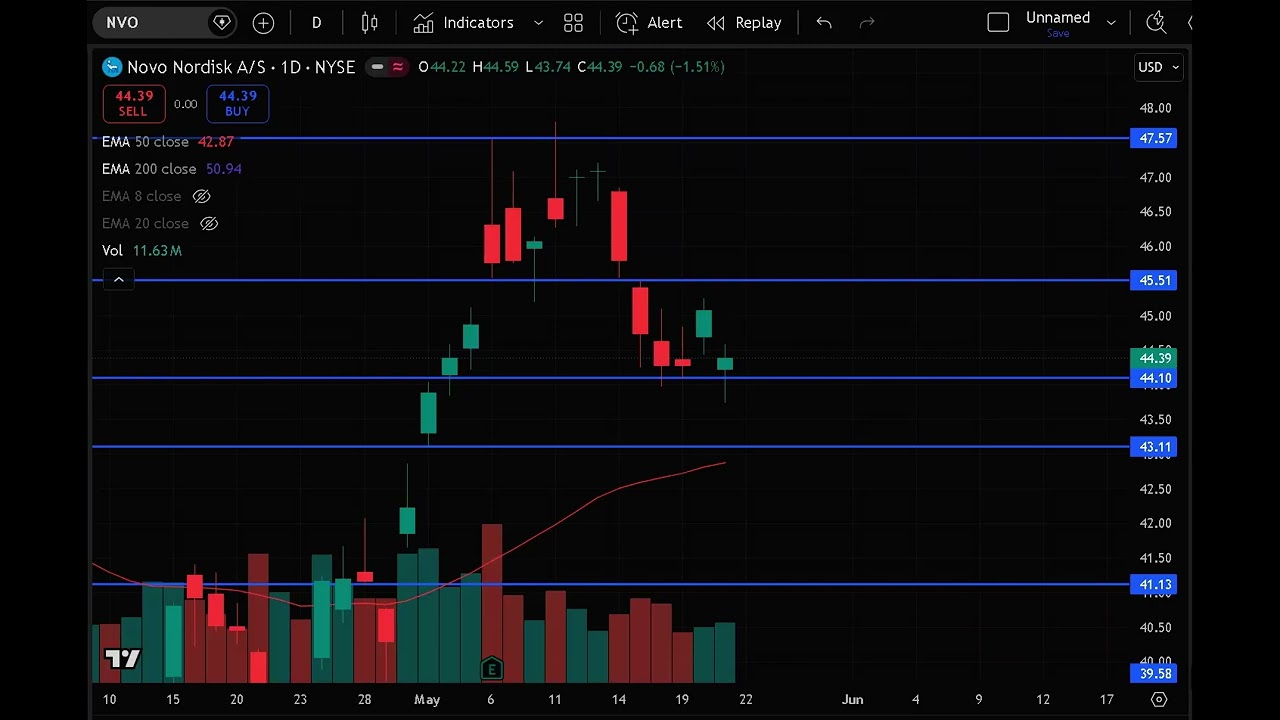Open the earnings E marker near May 6
This screenshot has height=720, width=1280.
click(x=491, y=668)
